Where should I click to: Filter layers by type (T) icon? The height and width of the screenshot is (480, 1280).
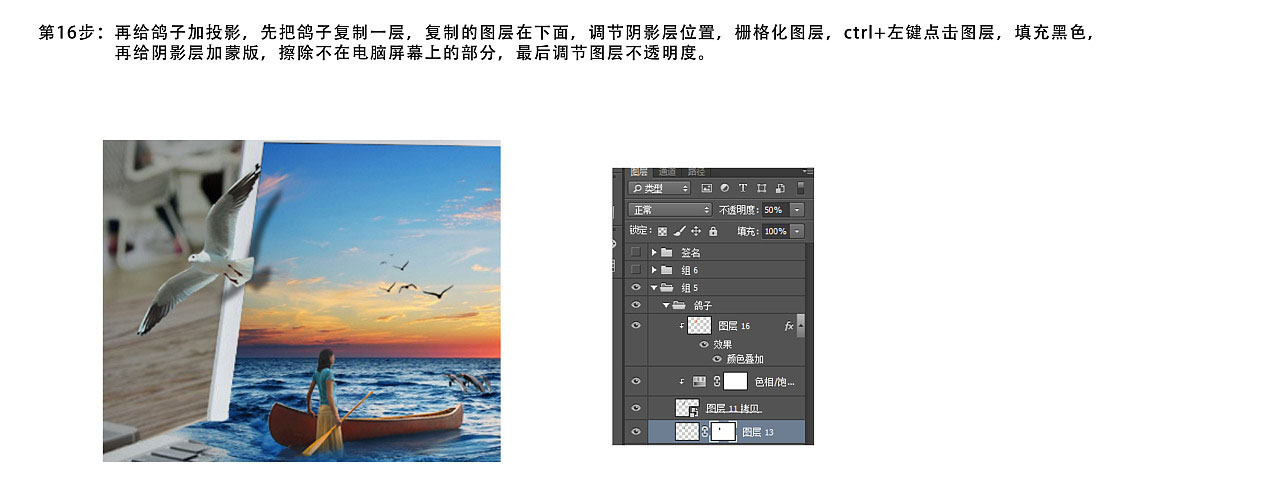743,188
